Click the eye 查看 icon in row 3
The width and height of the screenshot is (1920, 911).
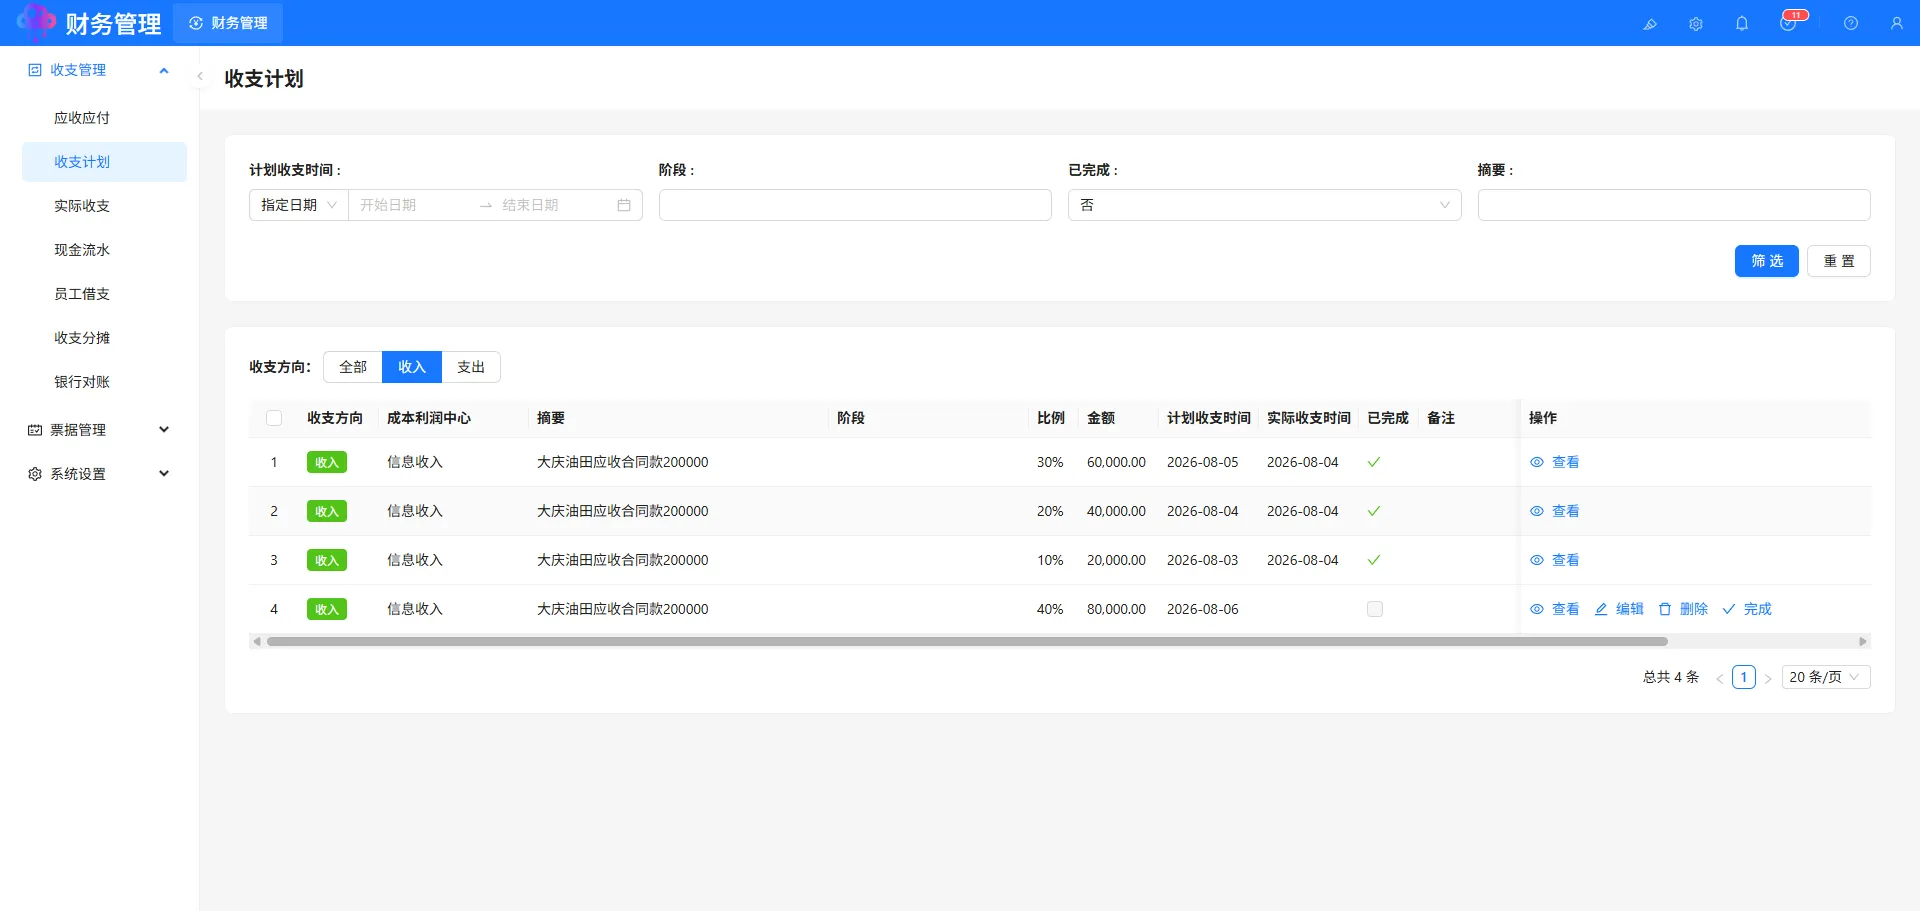(x=1537, y=560)
